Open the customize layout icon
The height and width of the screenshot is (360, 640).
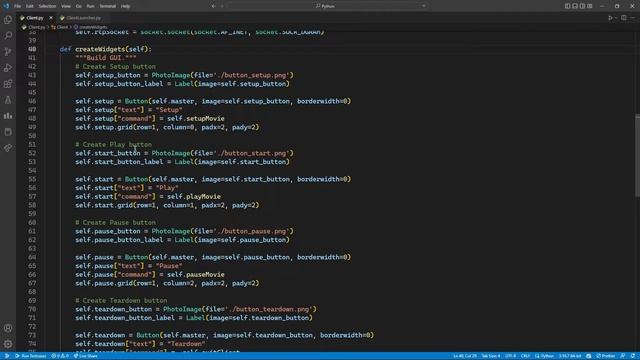(590, 6)
